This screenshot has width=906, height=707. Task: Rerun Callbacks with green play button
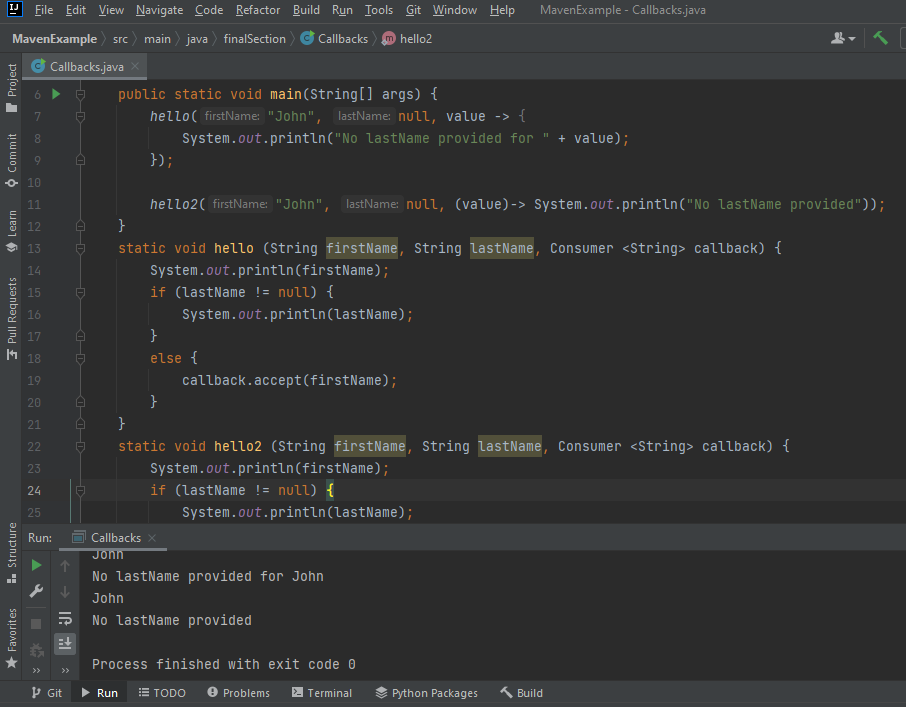[36, 565]
